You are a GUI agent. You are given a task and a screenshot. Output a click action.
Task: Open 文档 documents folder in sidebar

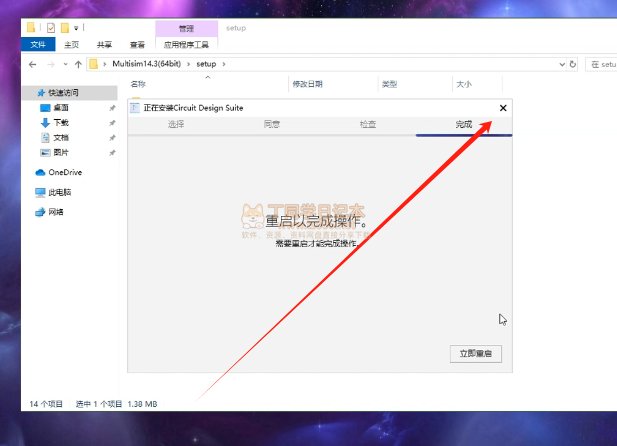[60, 137]
